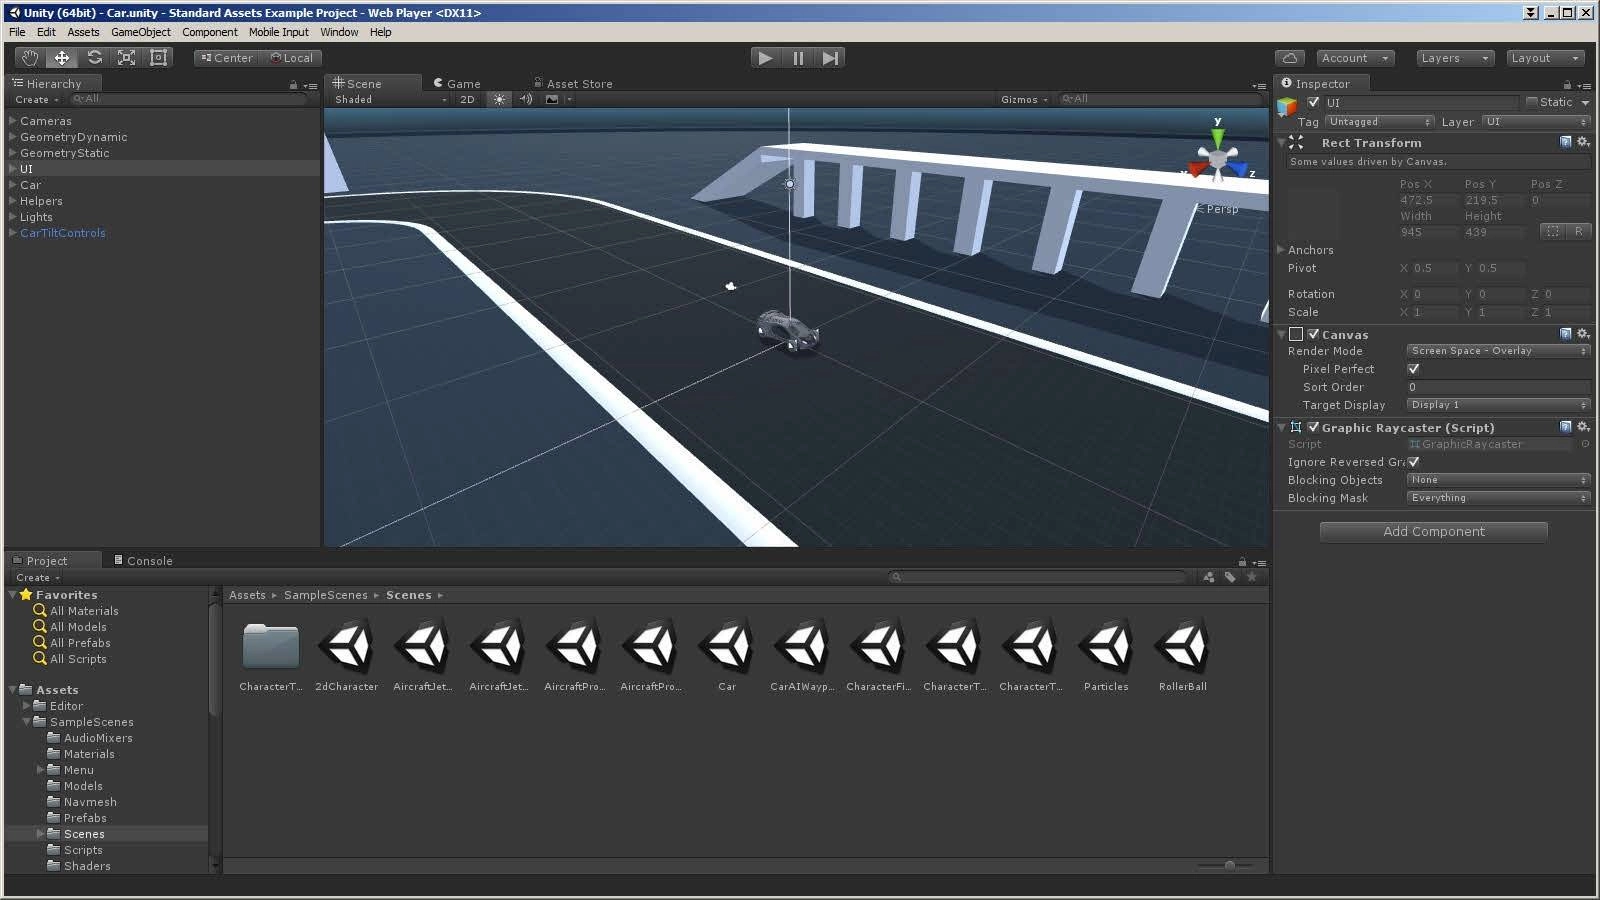Switch to the Console tab
The image size is (1600, 900).
click(143, 561)
